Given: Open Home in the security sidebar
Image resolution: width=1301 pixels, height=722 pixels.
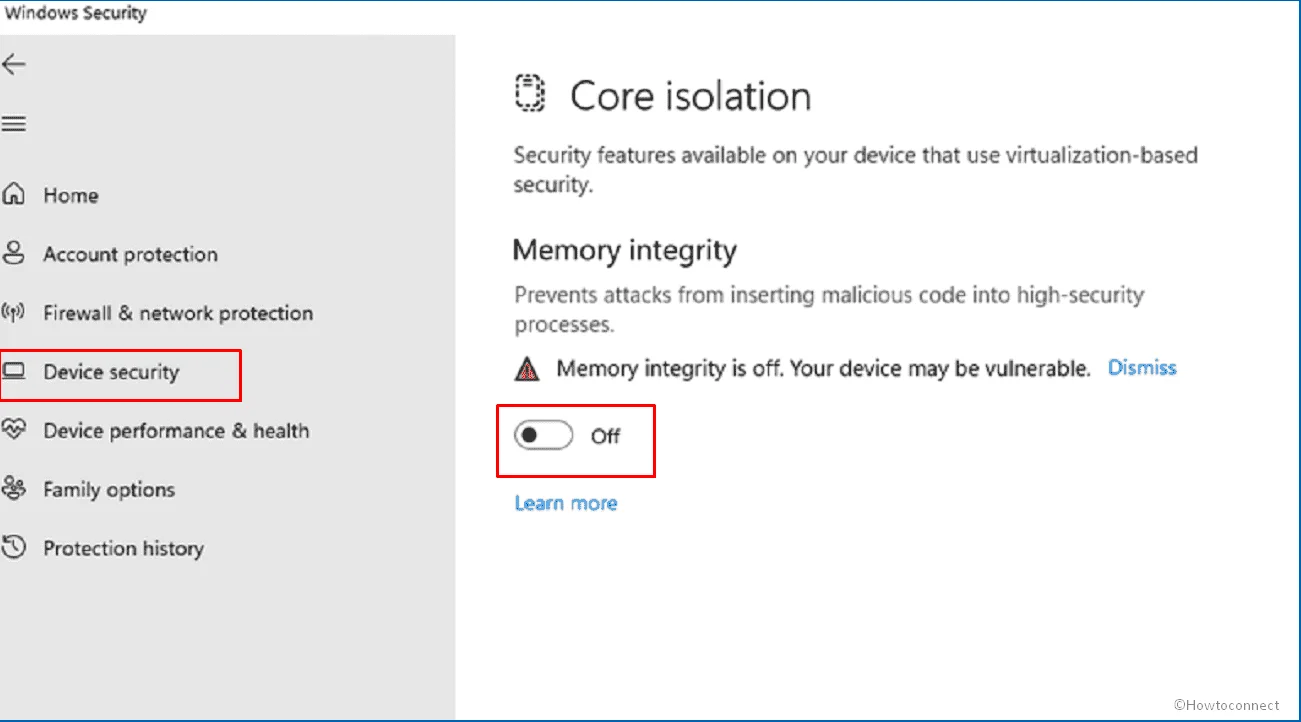Looking at the screenshot, I should (70, 195).
